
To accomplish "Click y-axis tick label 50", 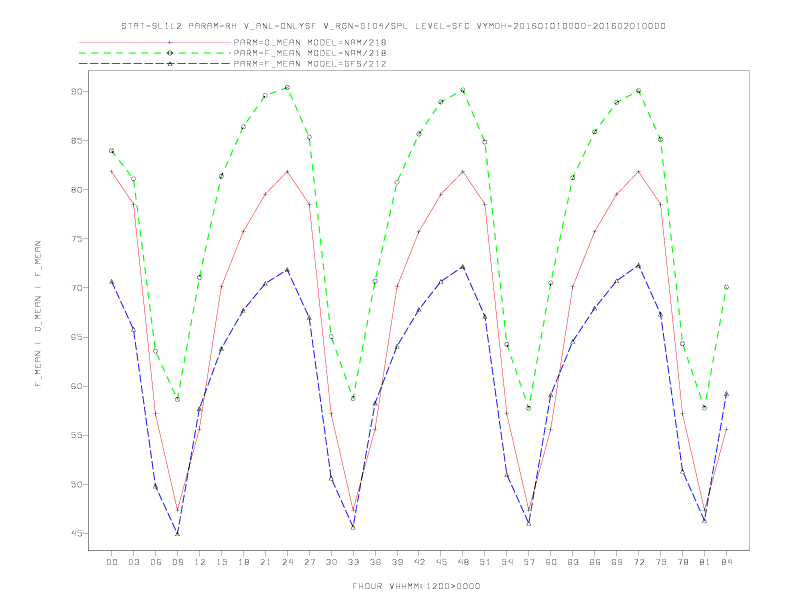I will 77,484.
